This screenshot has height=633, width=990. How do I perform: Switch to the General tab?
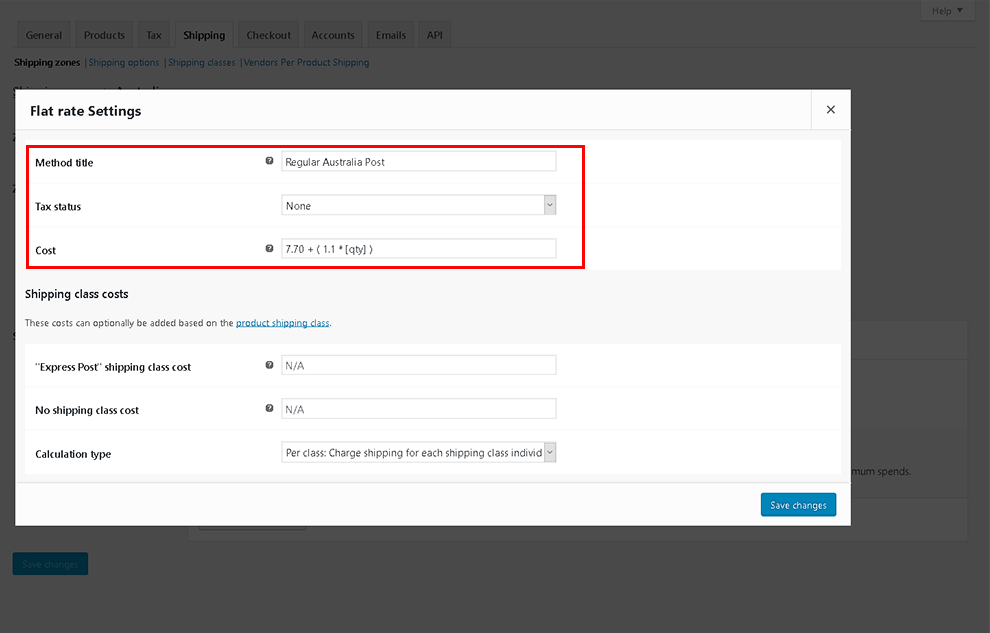click(44, 35)
